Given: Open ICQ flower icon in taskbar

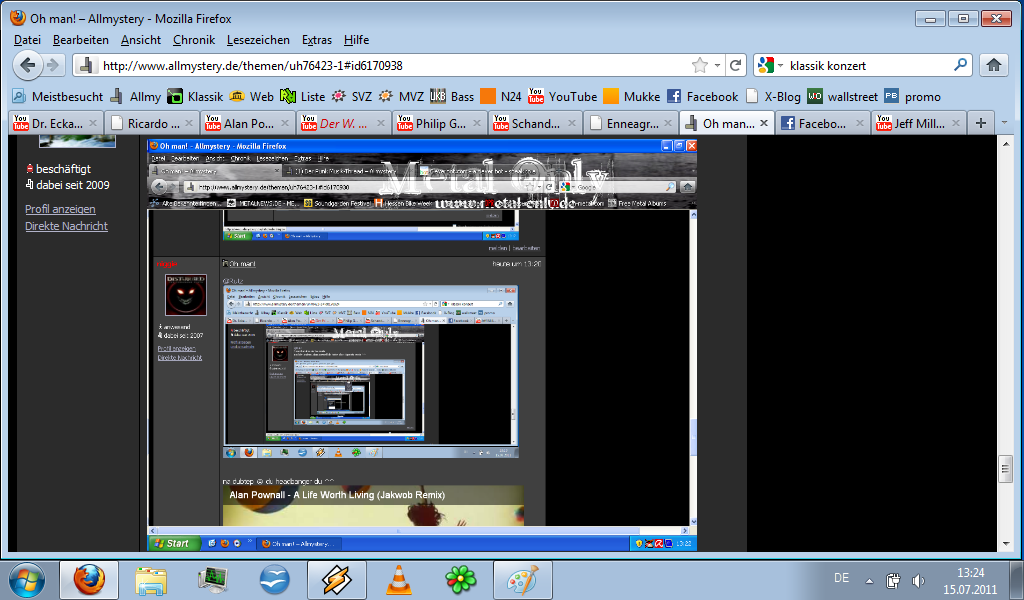Looking at the screenshot, I should point(460,580).
